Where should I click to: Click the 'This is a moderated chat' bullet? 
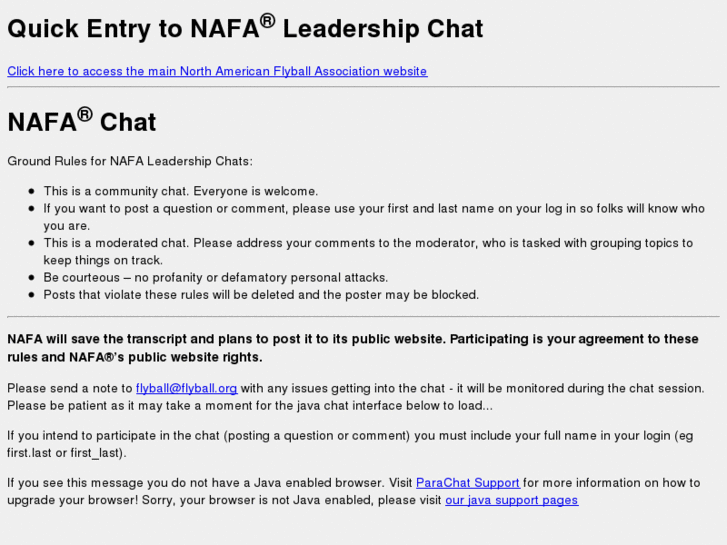coord(367,243)
